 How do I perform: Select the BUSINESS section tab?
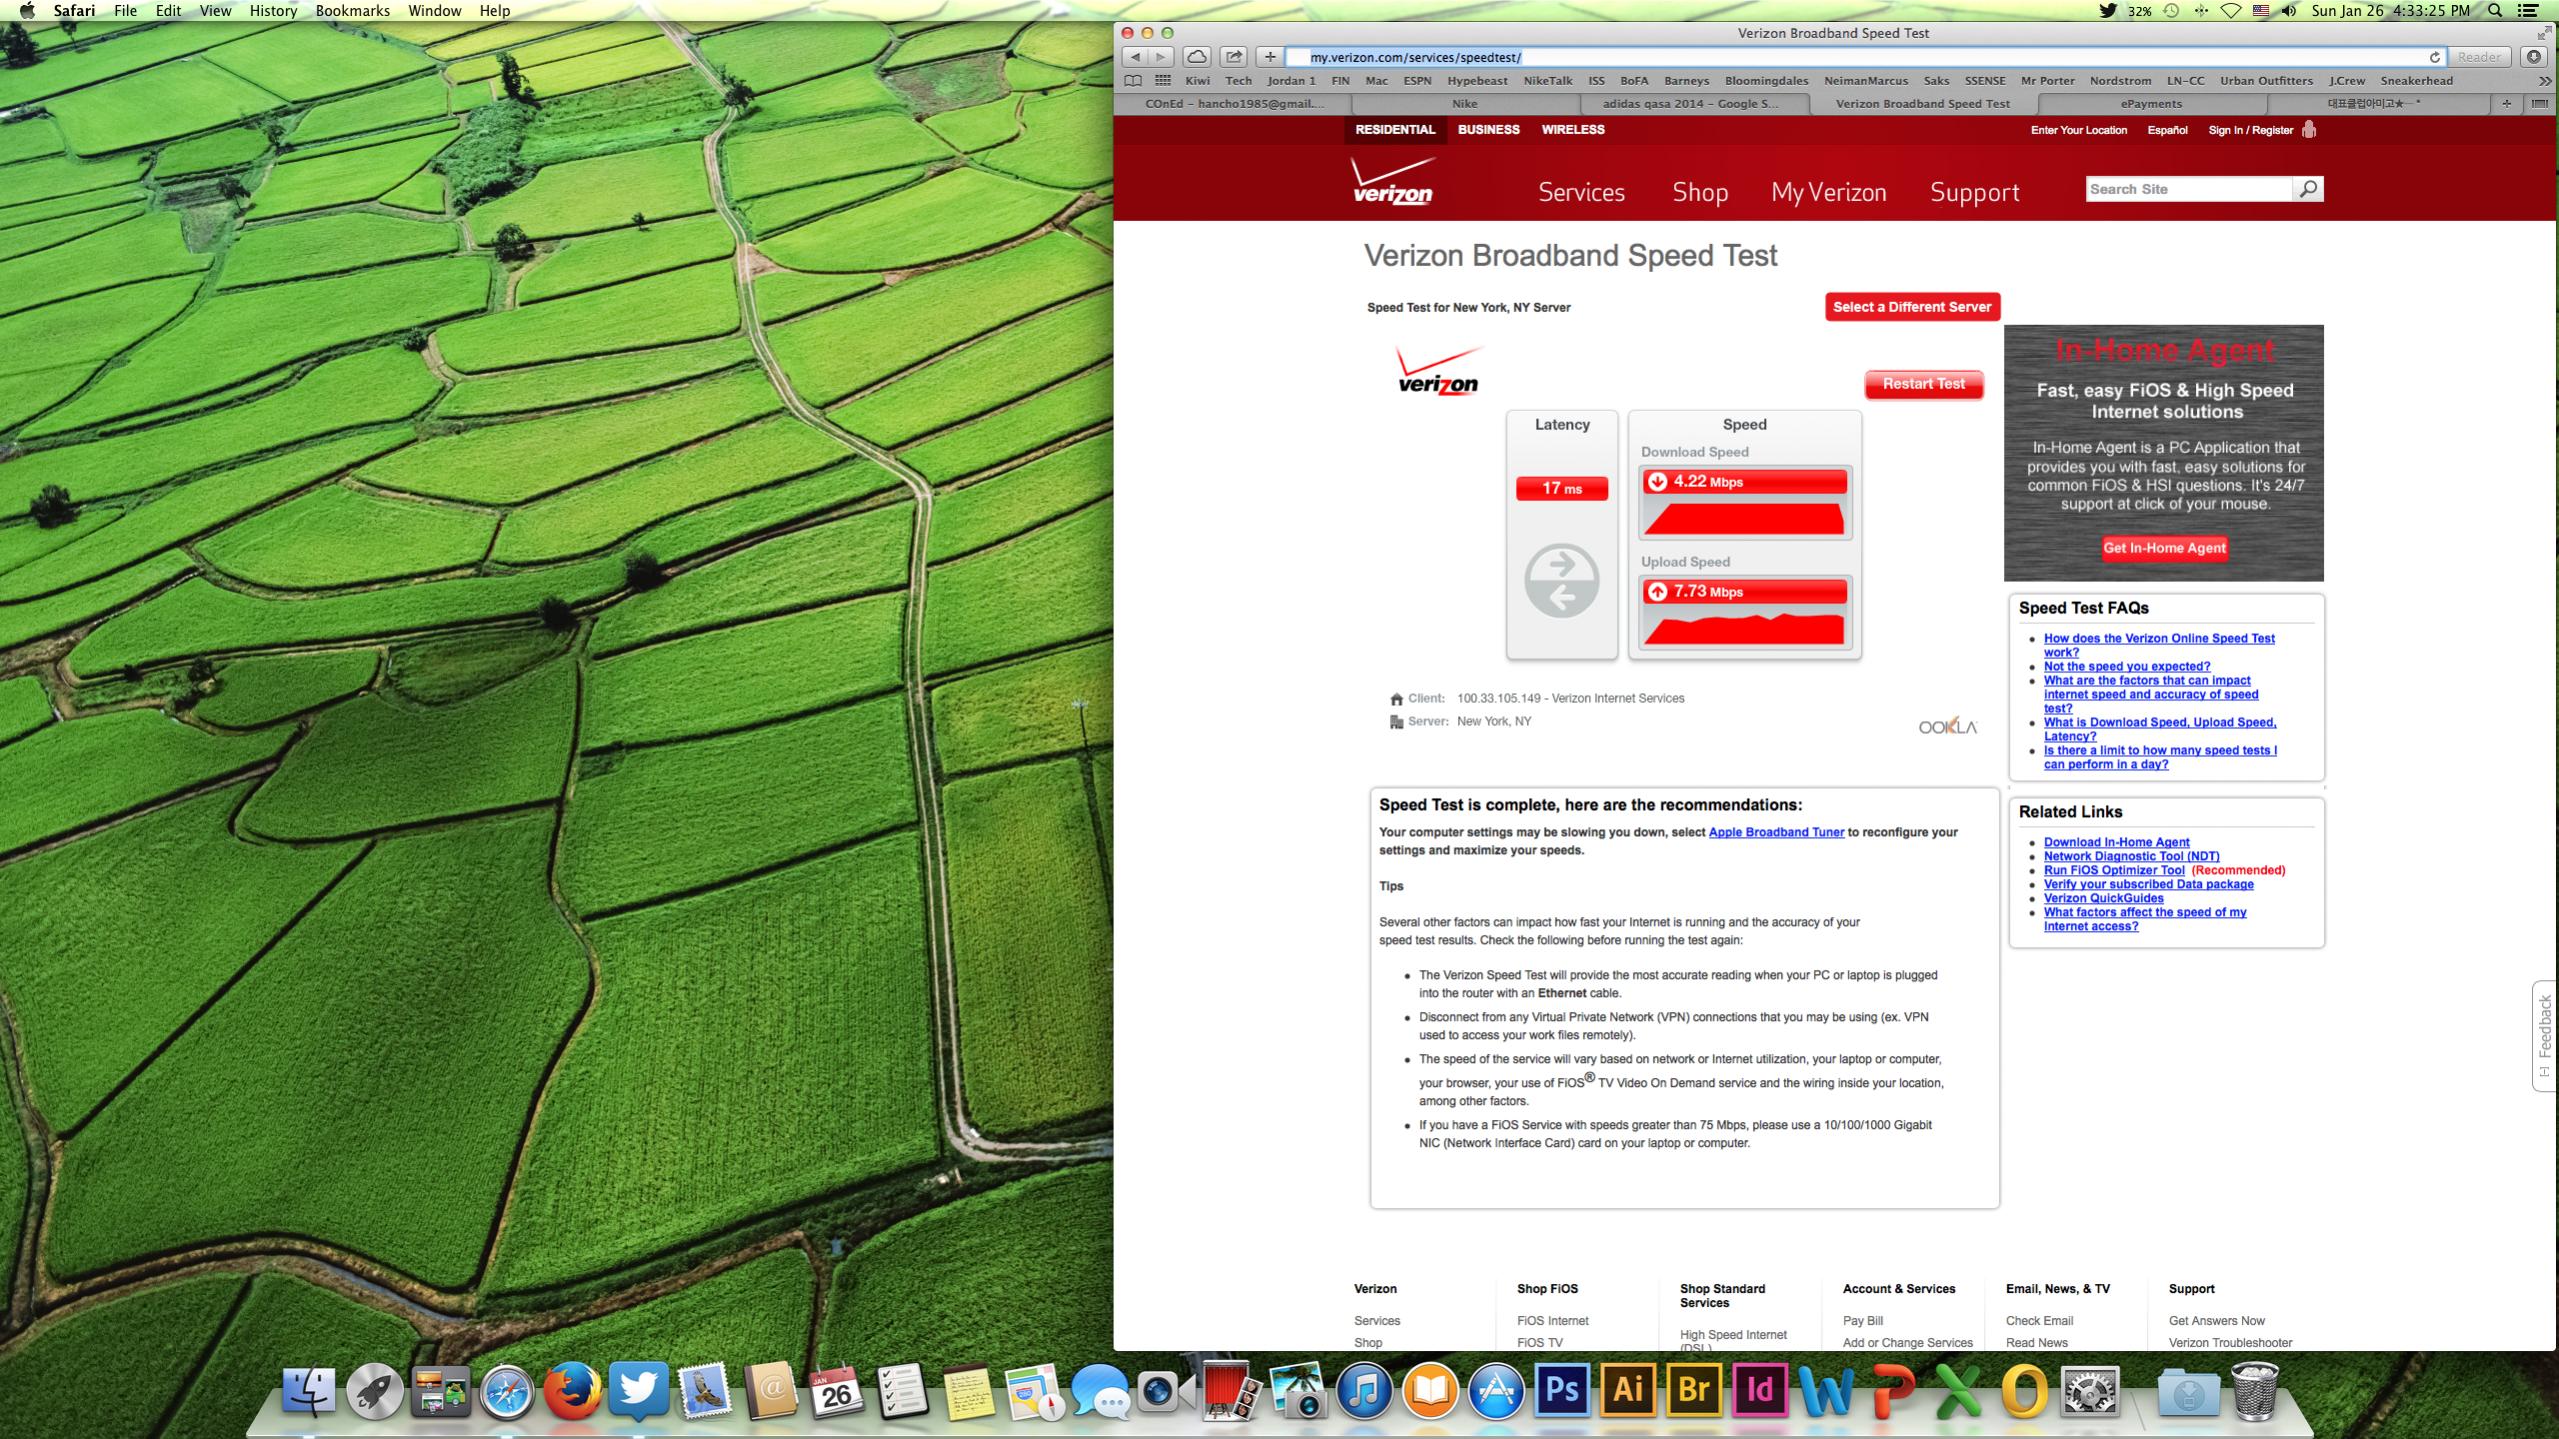tap(1488, 130)
